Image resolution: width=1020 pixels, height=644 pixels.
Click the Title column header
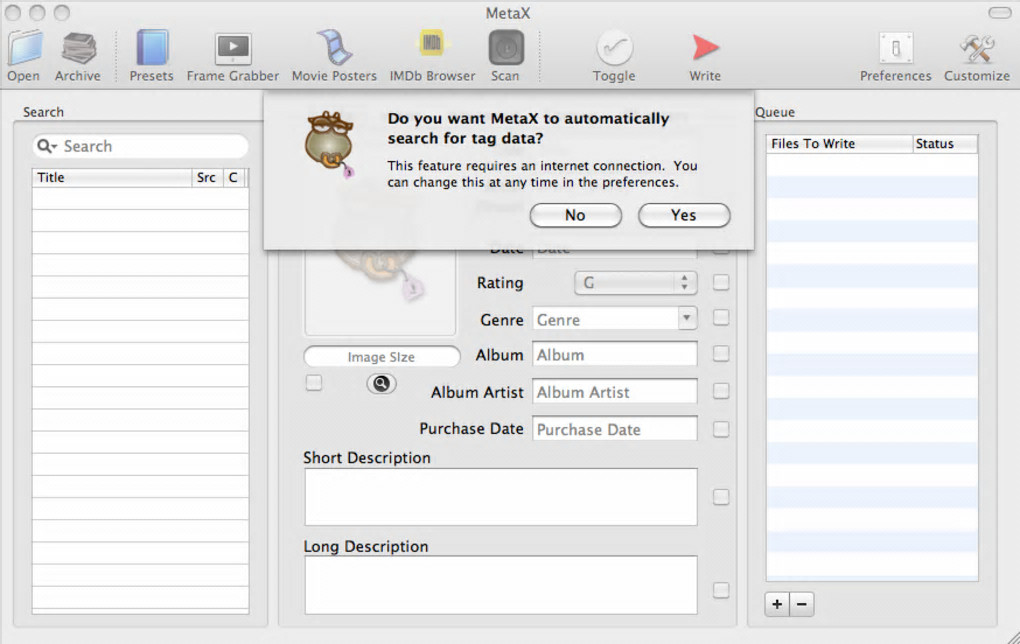tap(112, 178)
